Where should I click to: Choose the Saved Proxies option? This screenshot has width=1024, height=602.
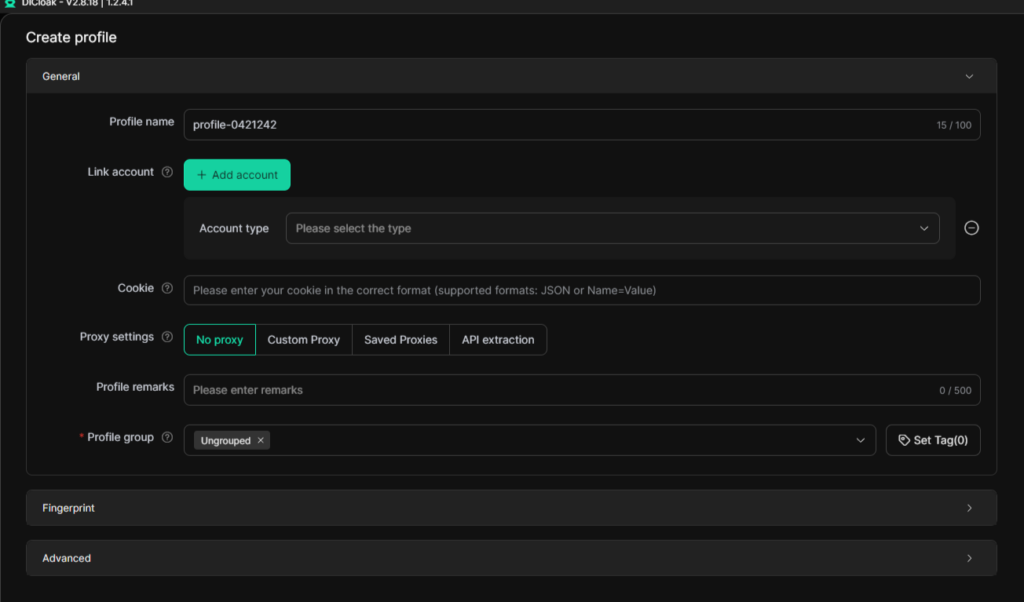click(x=400, y=340)
